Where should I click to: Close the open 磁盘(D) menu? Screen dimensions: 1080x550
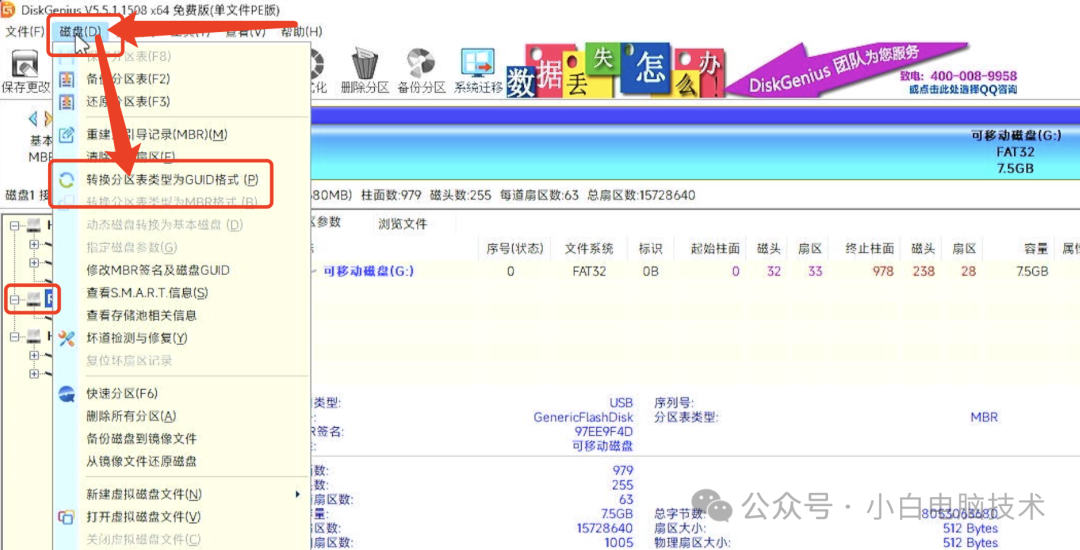80,32
